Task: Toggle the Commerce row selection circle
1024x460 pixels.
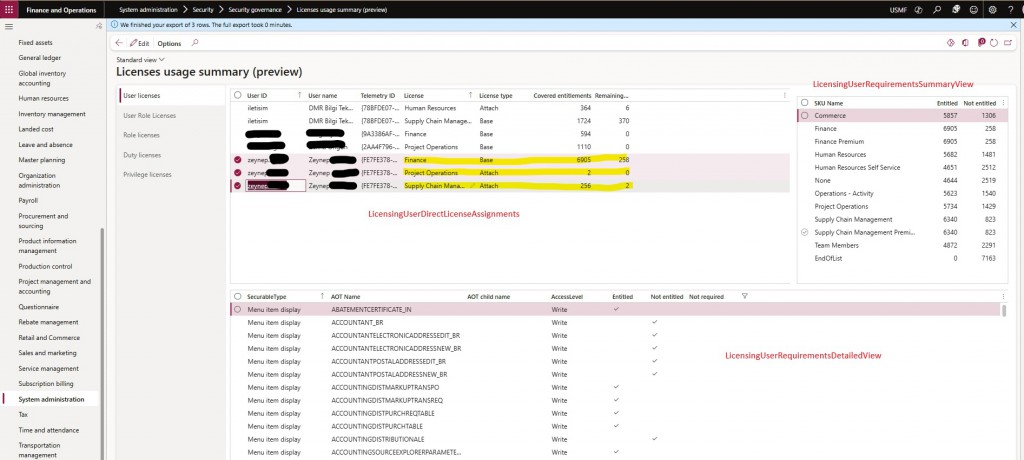Action: click(805, 116)
